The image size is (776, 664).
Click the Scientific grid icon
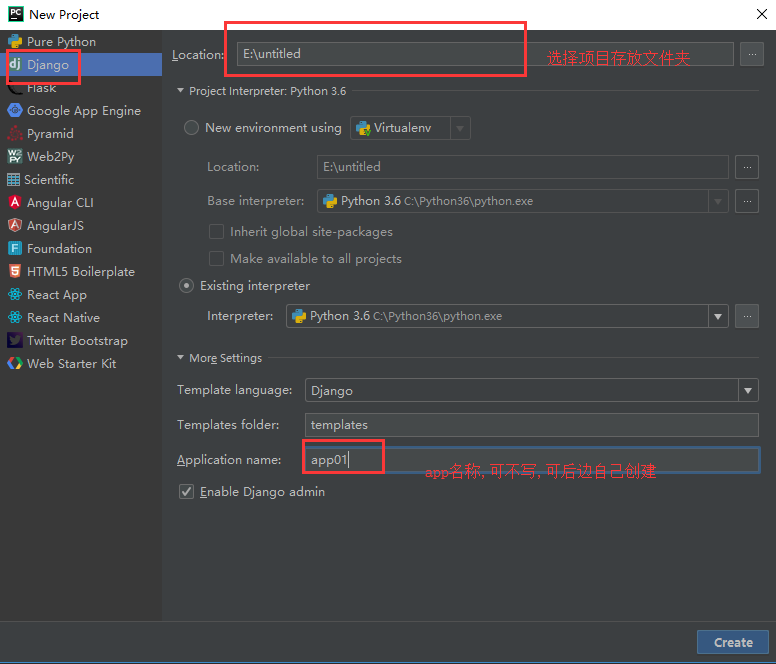pos(14,180)
